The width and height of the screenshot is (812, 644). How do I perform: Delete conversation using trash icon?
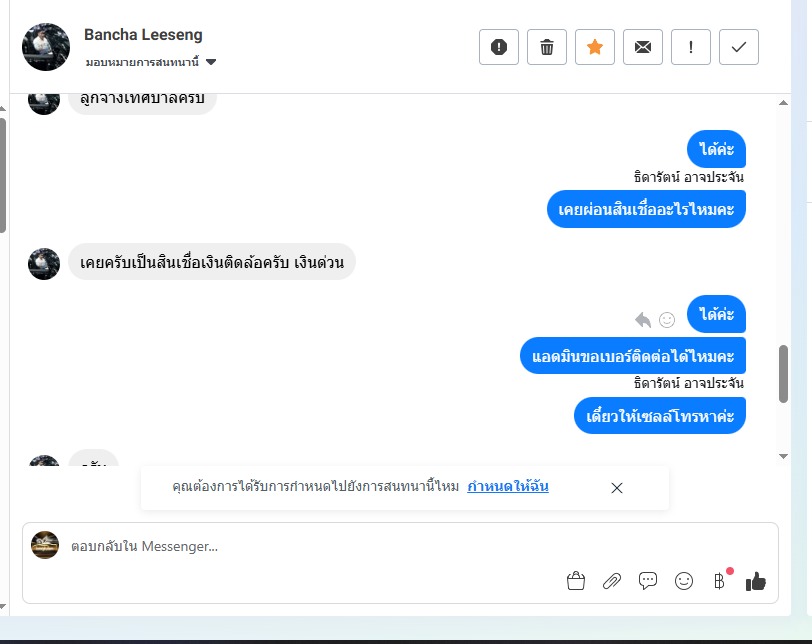547,47
